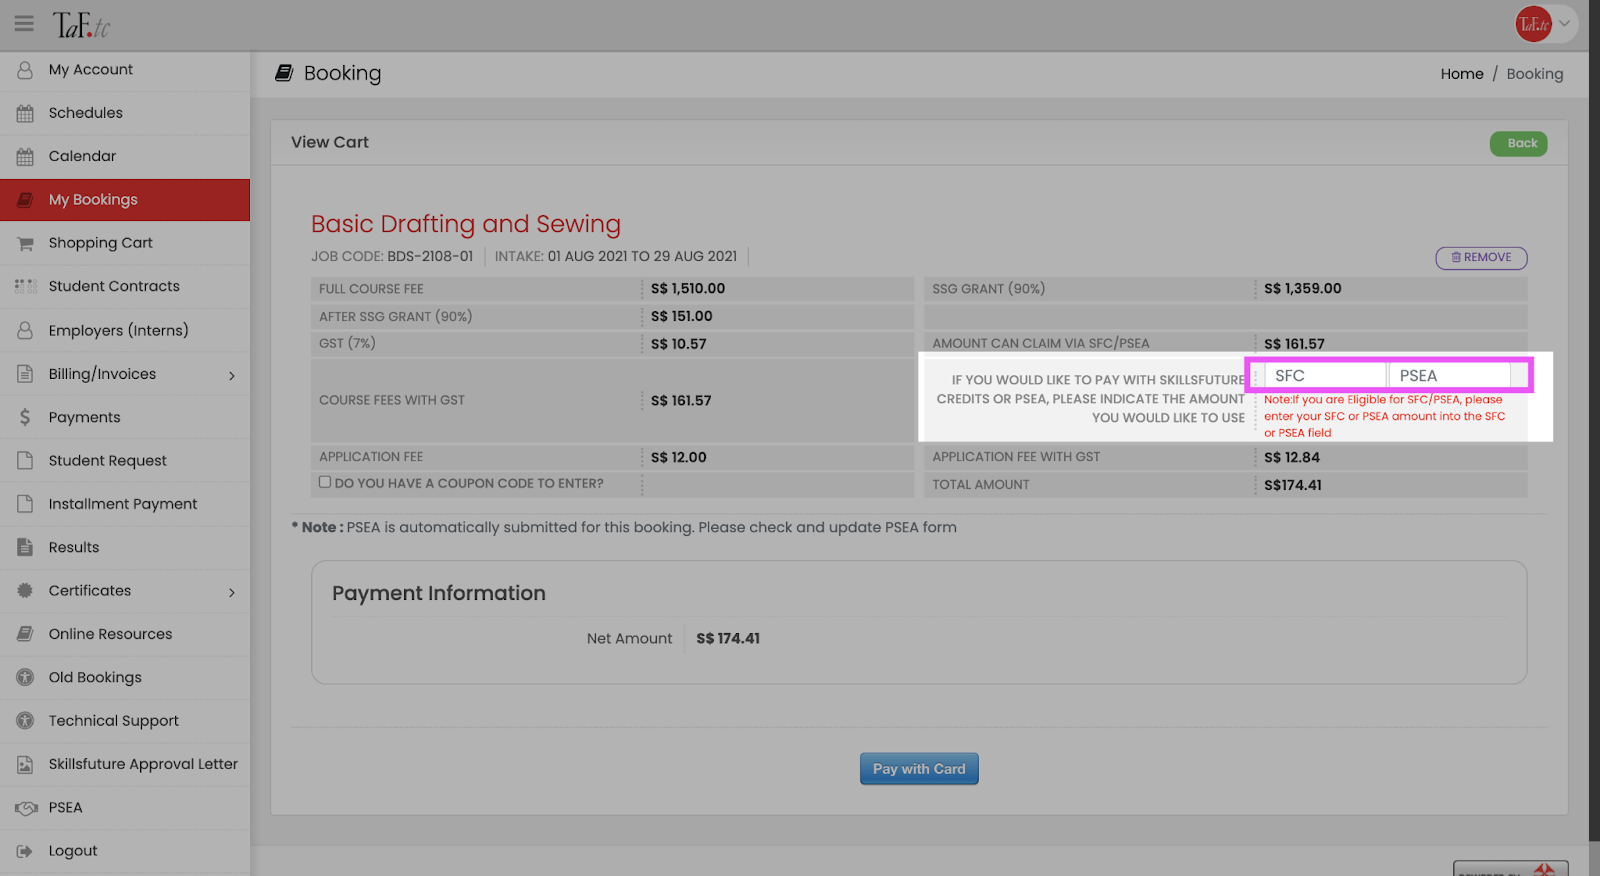Click the View Cart heading
This screenshot has height=876, width=1600.
point(330,142)
